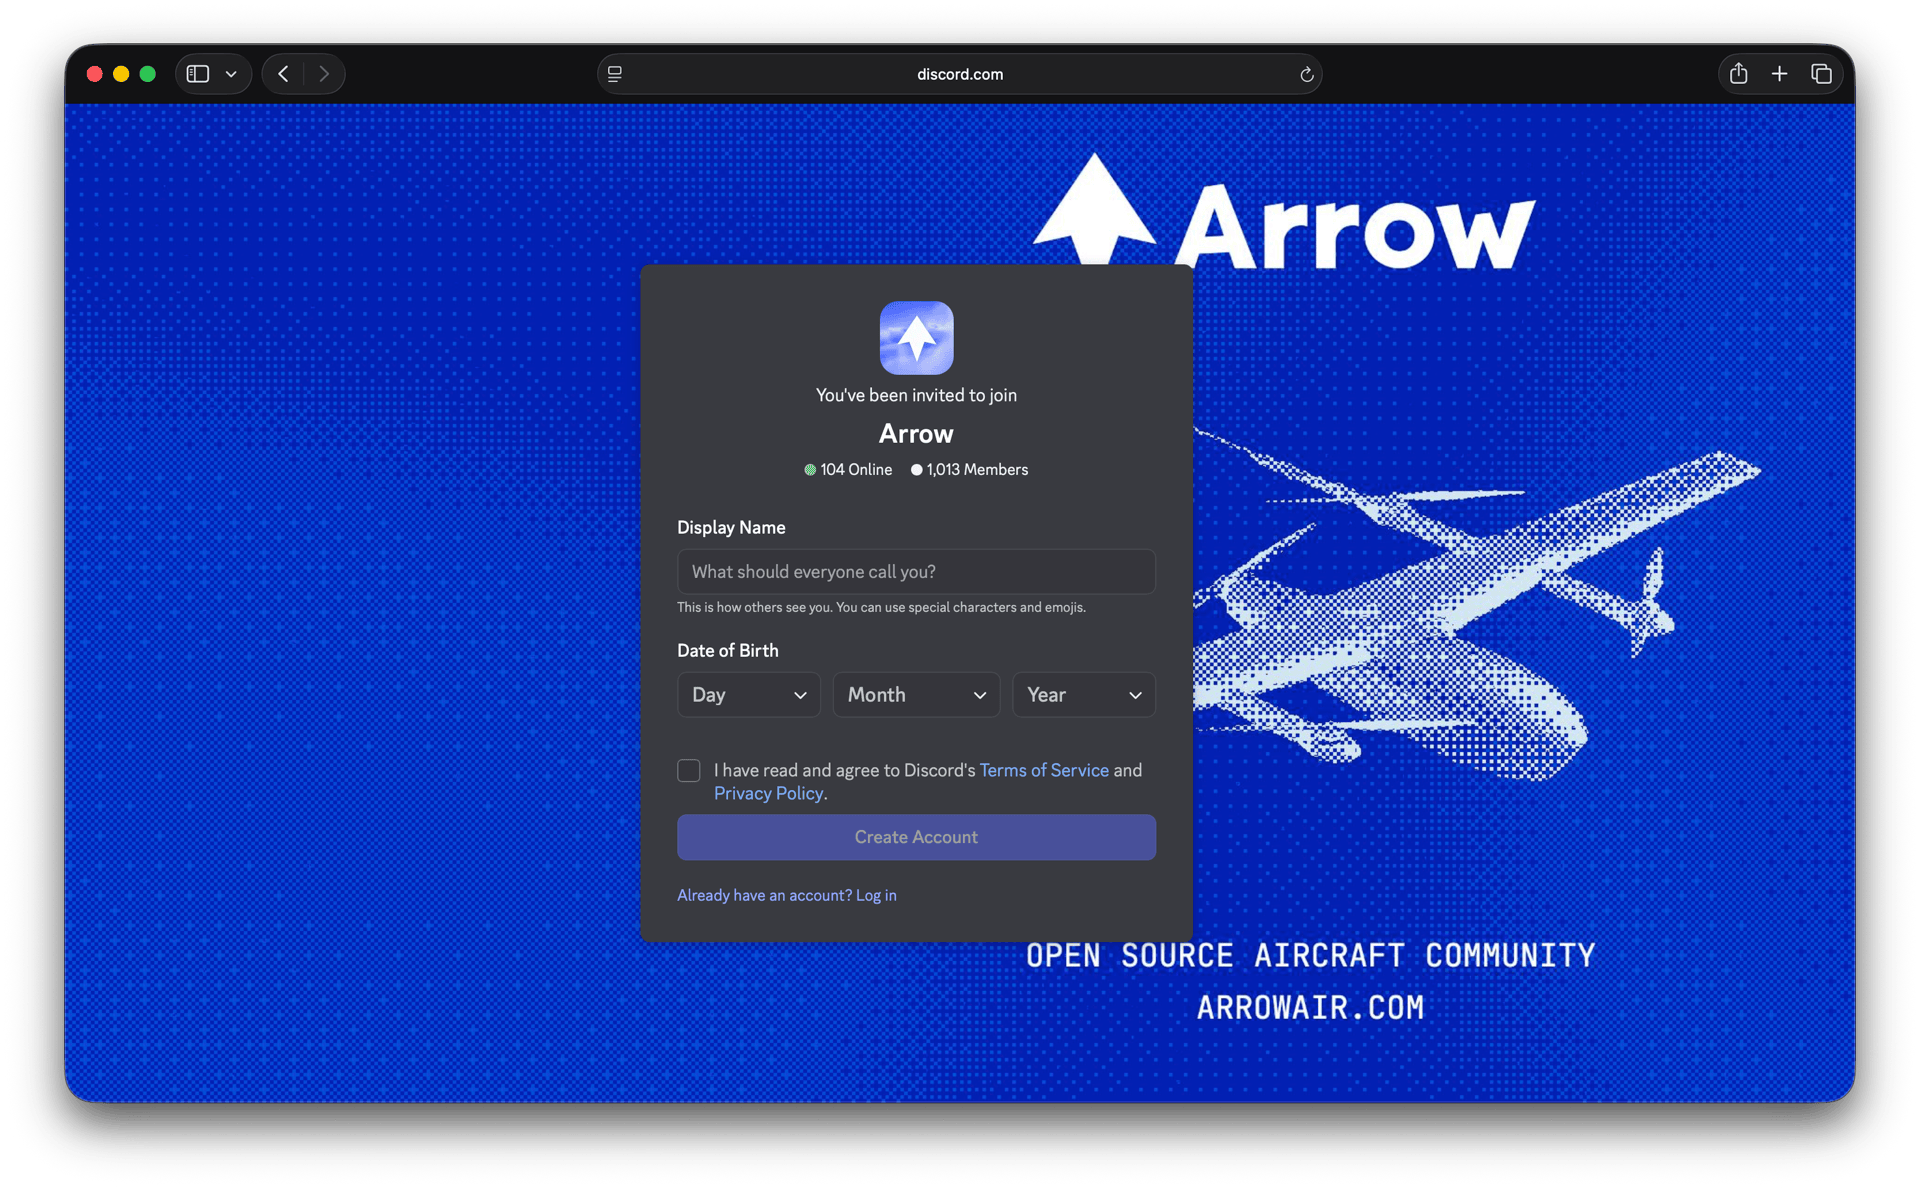
Task: Open the Day dropdown
Action: point(748,694)
